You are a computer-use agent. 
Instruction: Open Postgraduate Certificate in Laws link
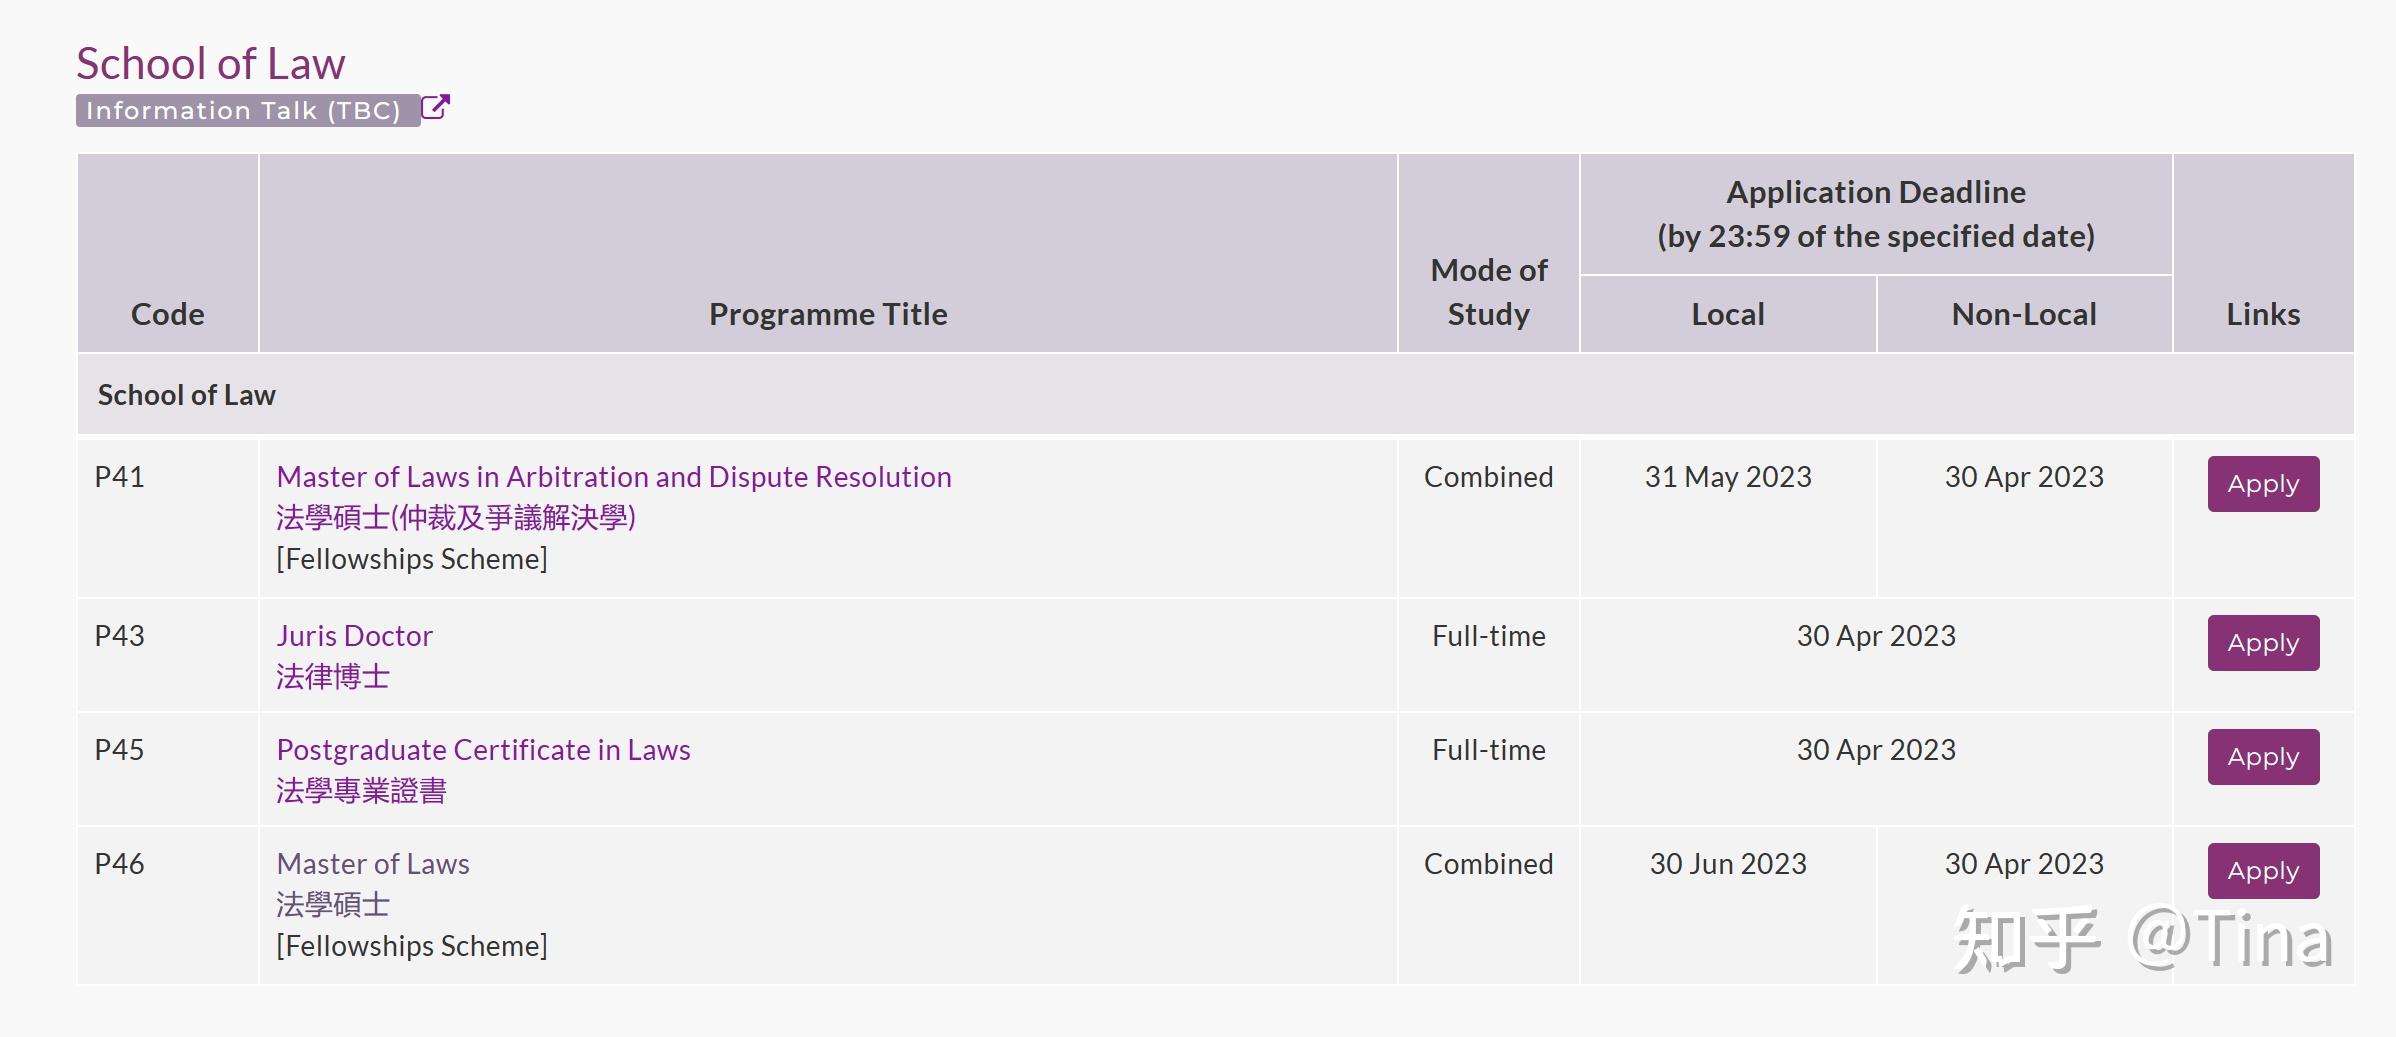[x=483, y=750]
